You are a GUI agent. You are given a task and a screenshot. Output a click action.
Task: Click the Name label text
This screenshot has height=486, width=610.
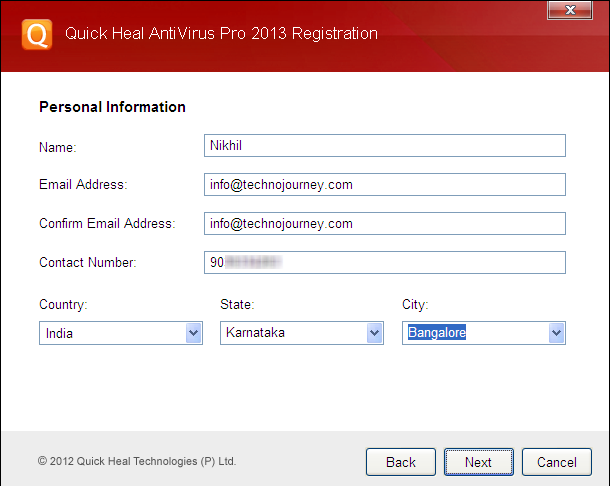(58, 147)
